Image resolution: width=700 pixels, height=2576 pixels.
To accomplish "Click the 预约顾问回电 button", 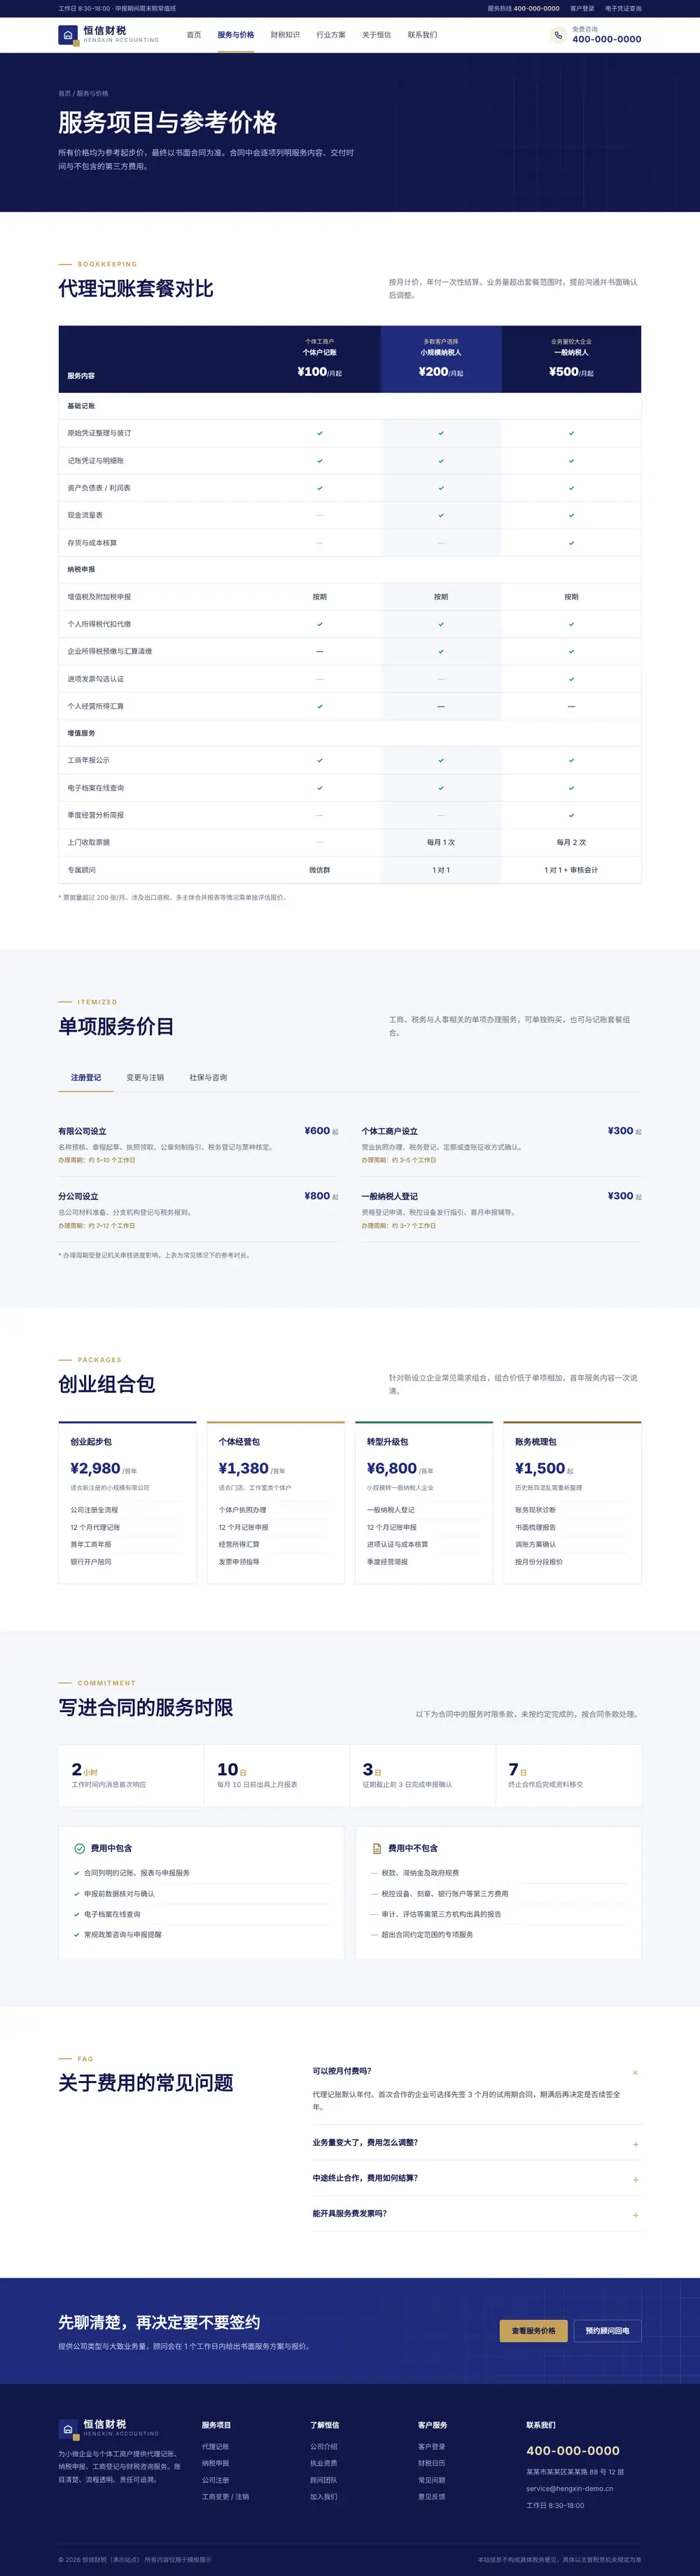I will (x=607, y=2331).
